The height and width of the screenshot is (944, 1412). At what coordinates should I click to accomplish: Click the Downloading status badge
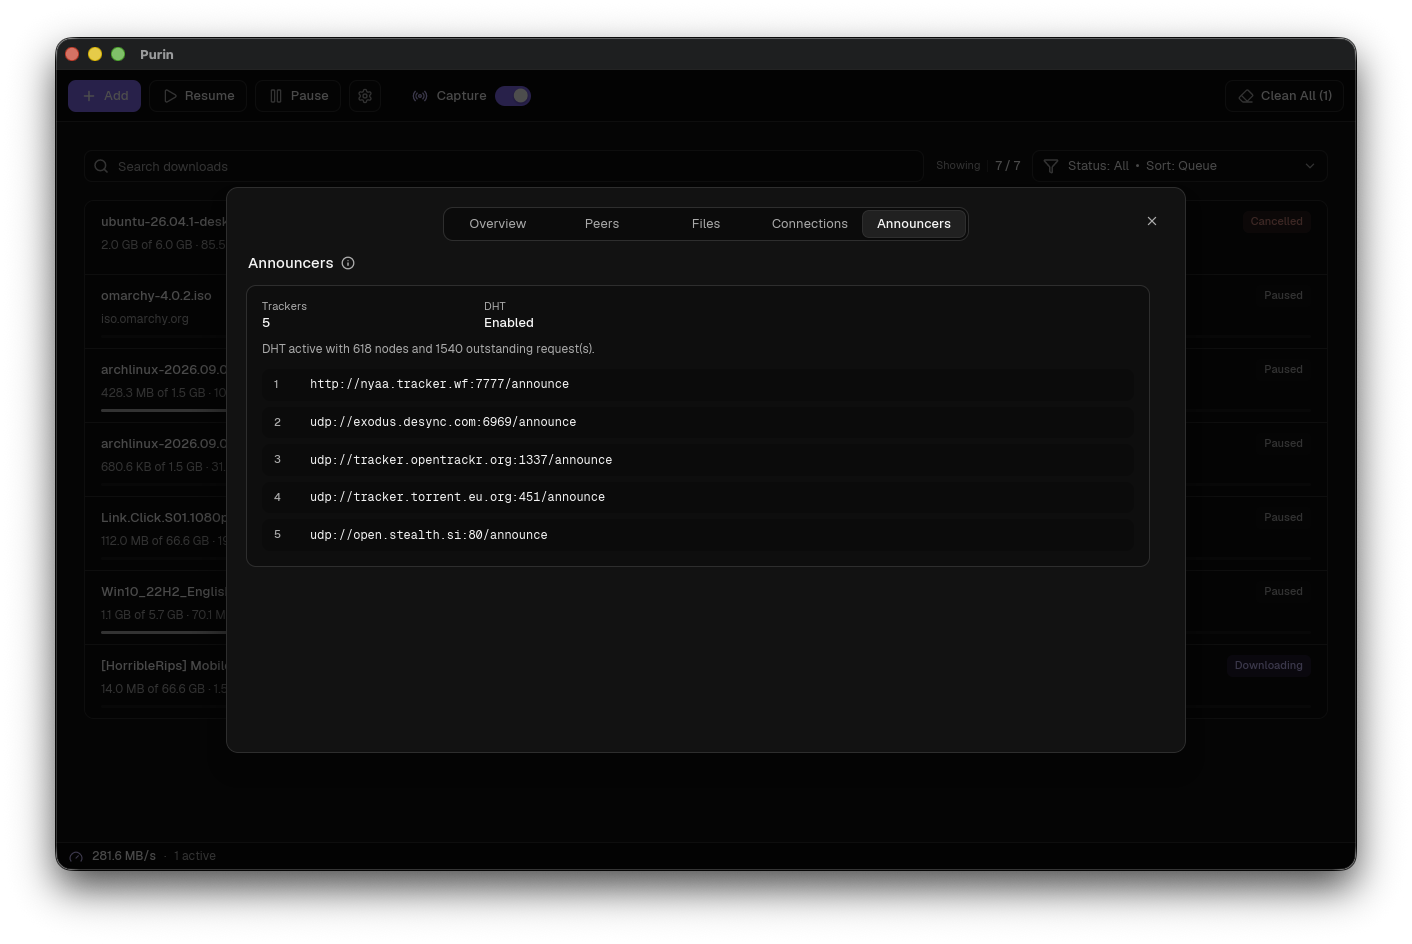1268,666
